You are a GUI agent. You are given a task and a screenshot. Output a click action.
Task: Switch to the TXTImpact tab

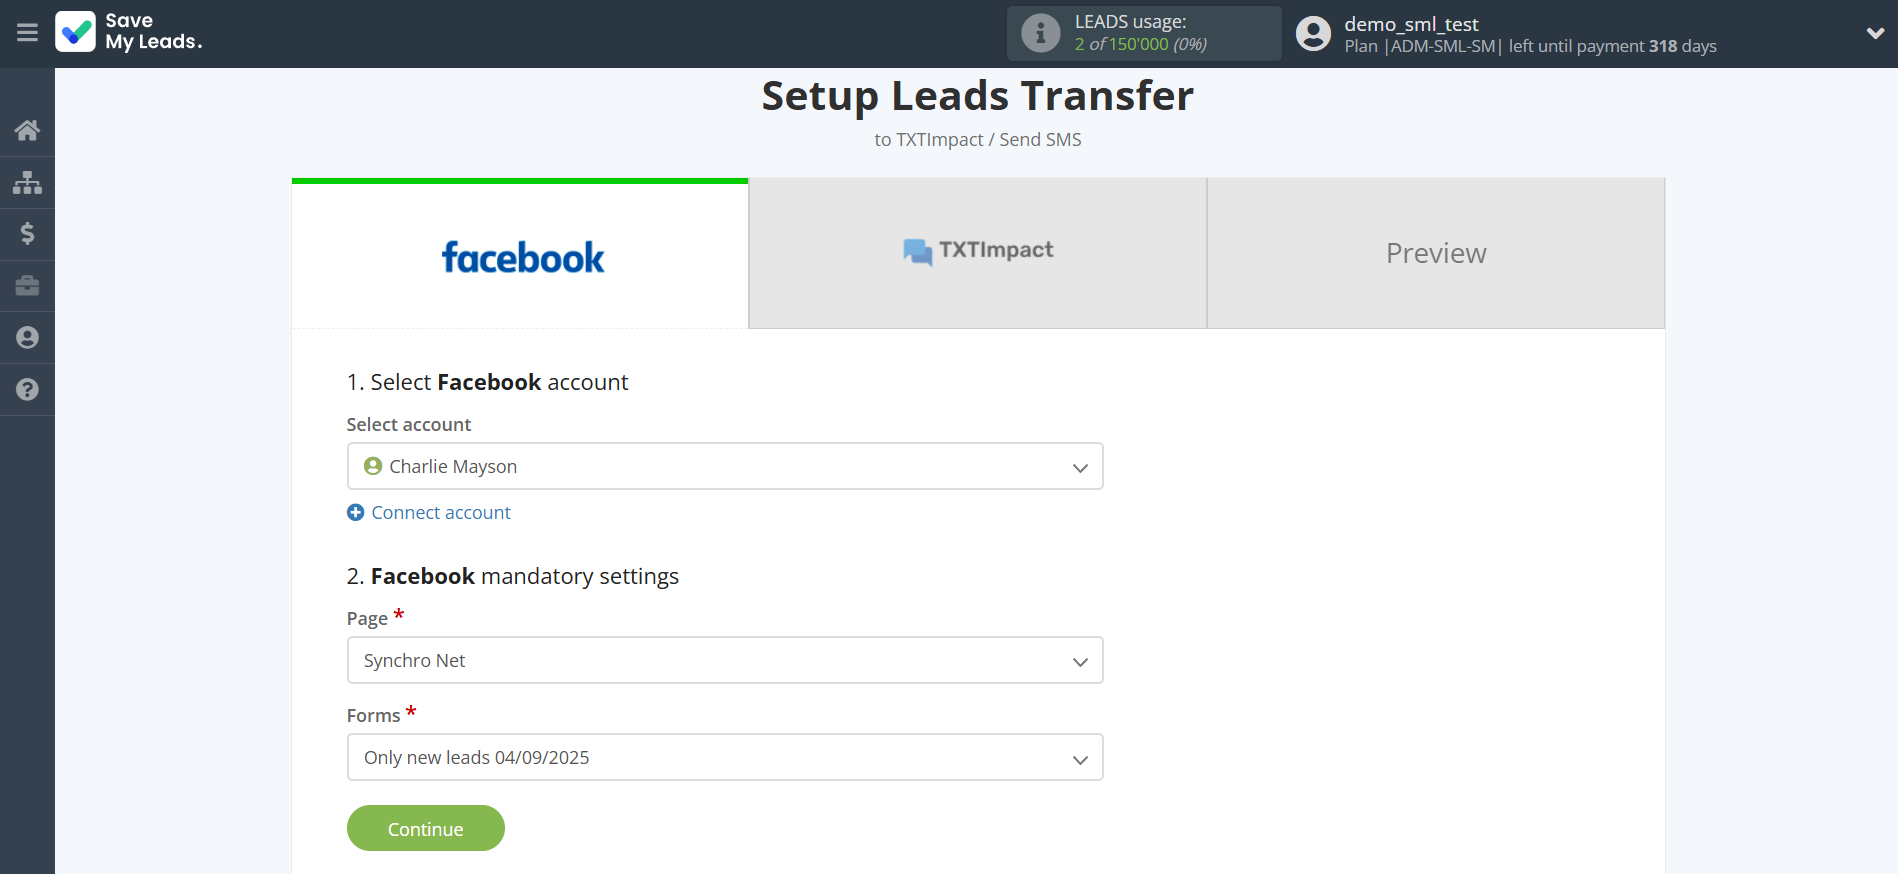click(x=978, y=253)
